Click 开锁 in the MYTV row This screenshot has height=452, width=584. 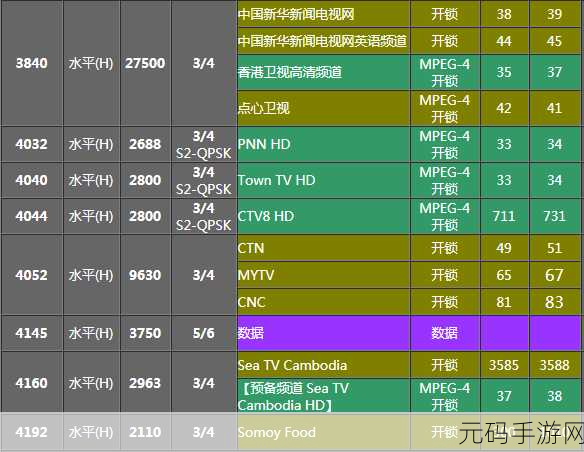(445, 275)
